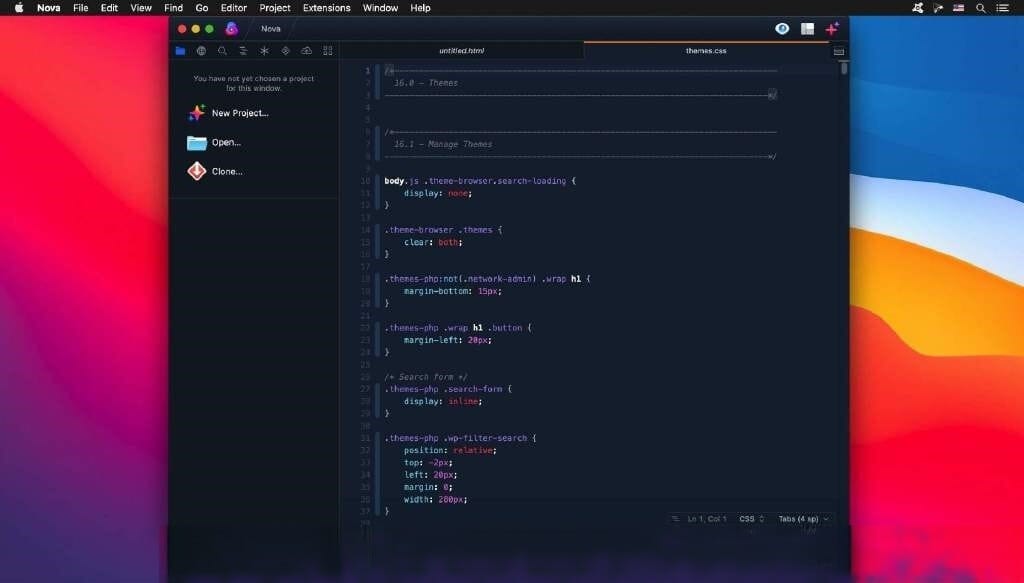Image resolution: width=1024 pixels, height=583 pixels.
Task: Open the Remote globe sidebar icon
Action: (201, 51)
